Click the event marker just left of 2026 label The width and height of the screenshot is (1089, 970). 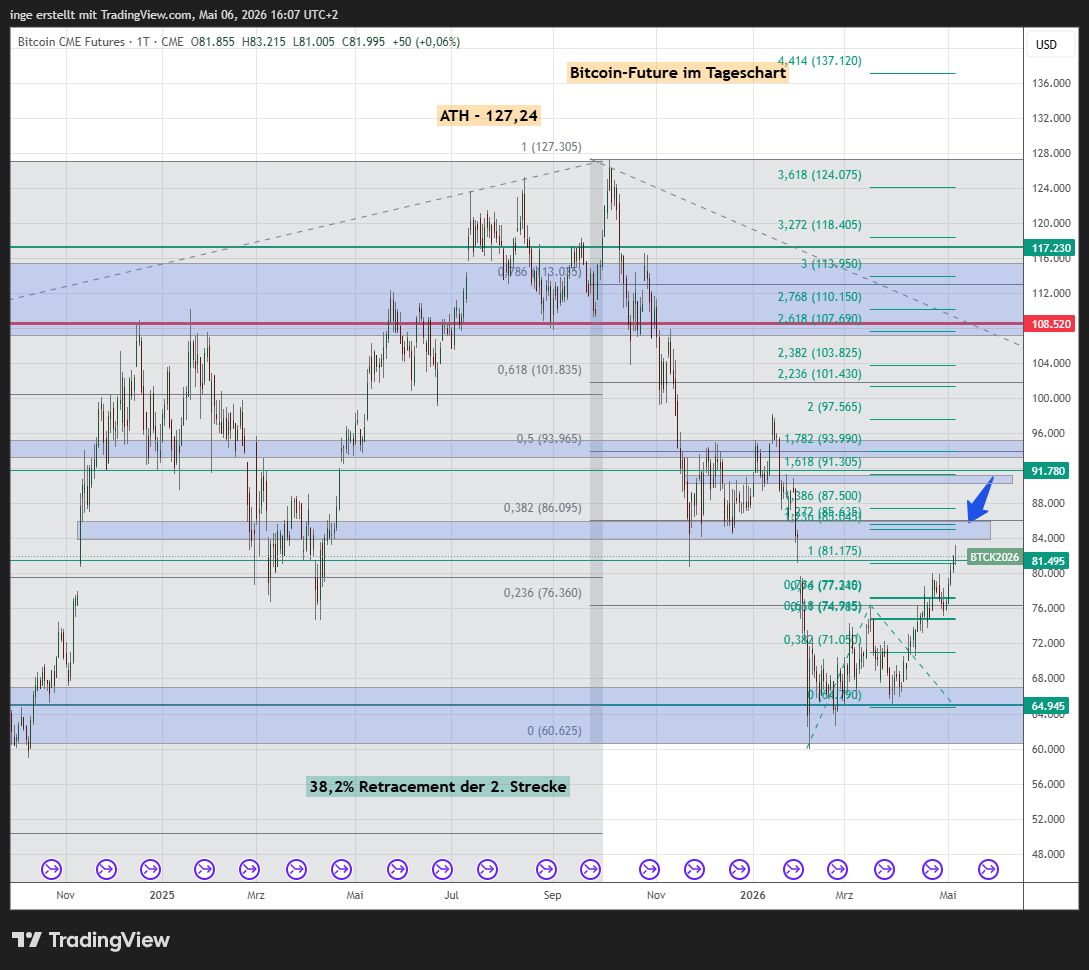coord(740,869)
